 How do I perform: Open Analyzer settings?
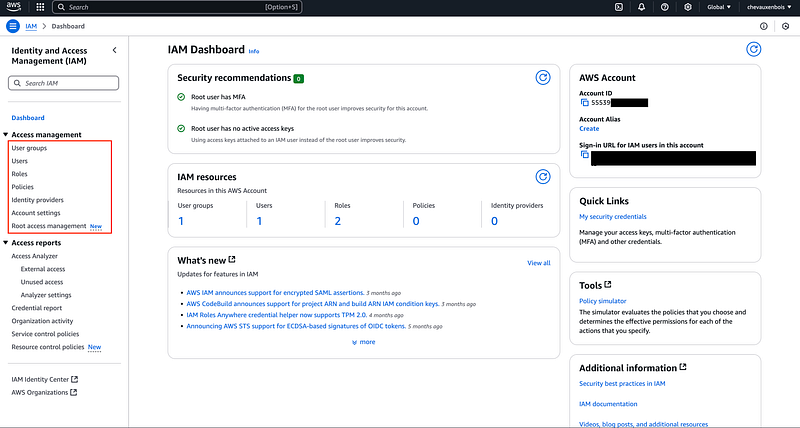46,295
